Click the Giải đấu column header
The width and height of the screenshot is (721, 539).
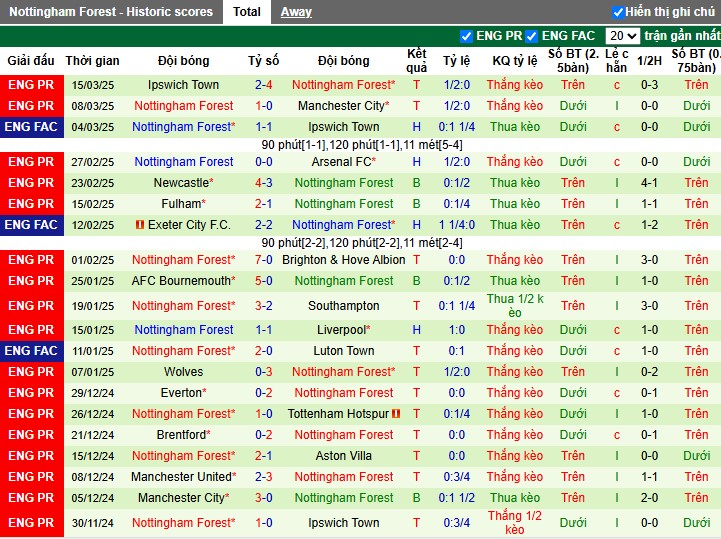pos(31,61)
